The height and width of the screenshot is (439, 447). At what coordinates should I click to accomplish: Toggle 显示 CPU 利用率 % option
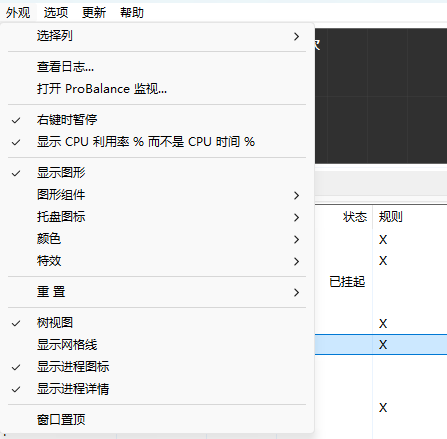coord(157,142)
